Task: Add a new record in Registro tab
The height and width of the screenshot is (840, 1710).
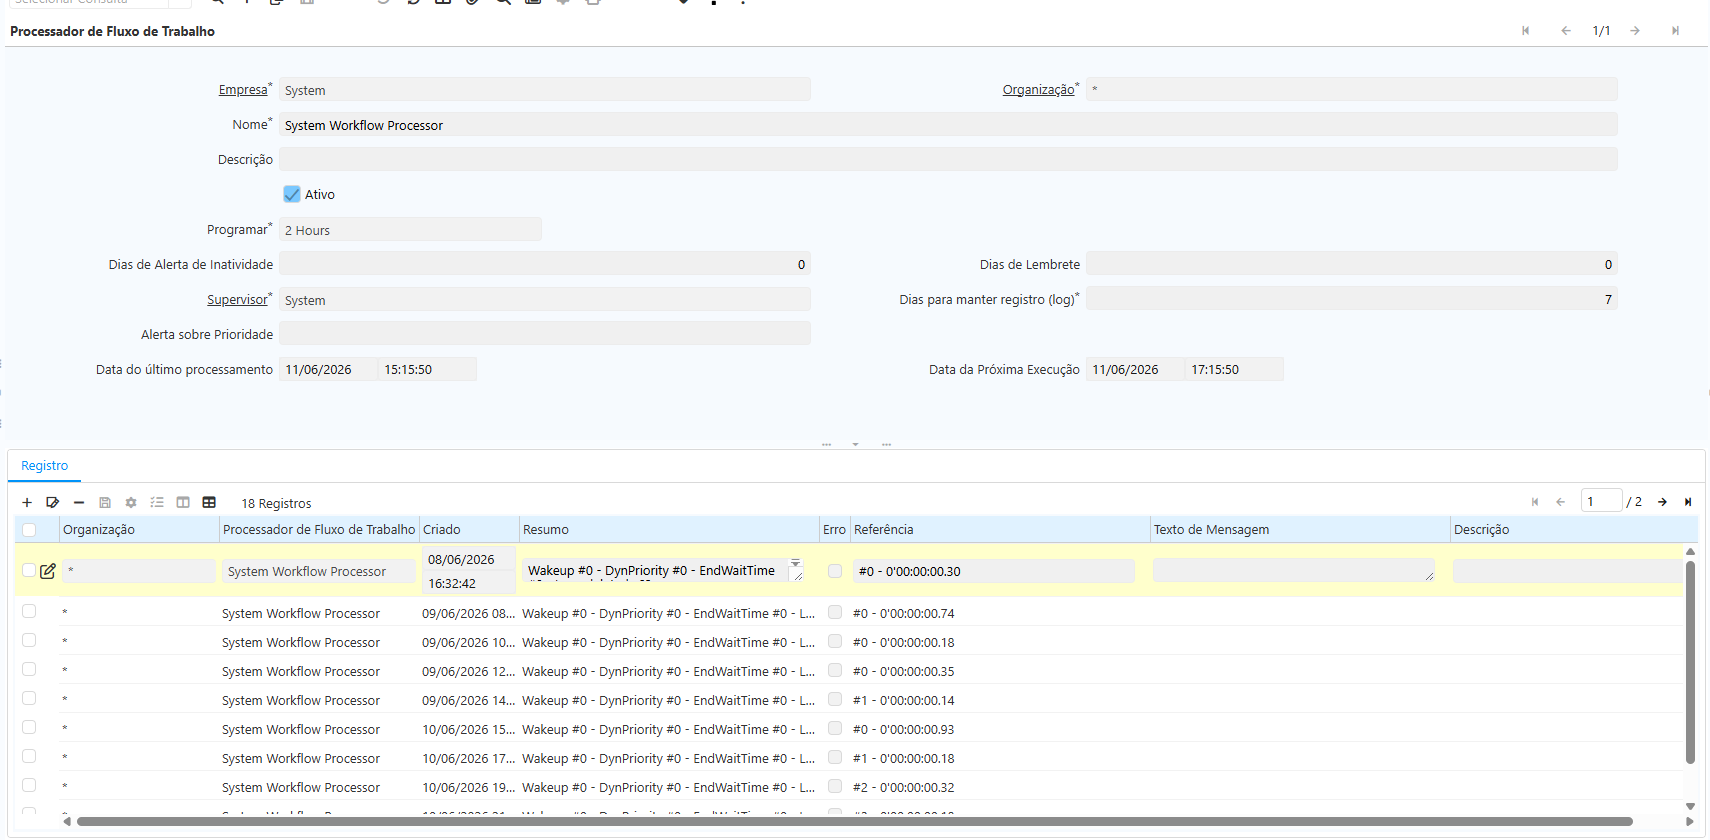Action: click(27, 503)
